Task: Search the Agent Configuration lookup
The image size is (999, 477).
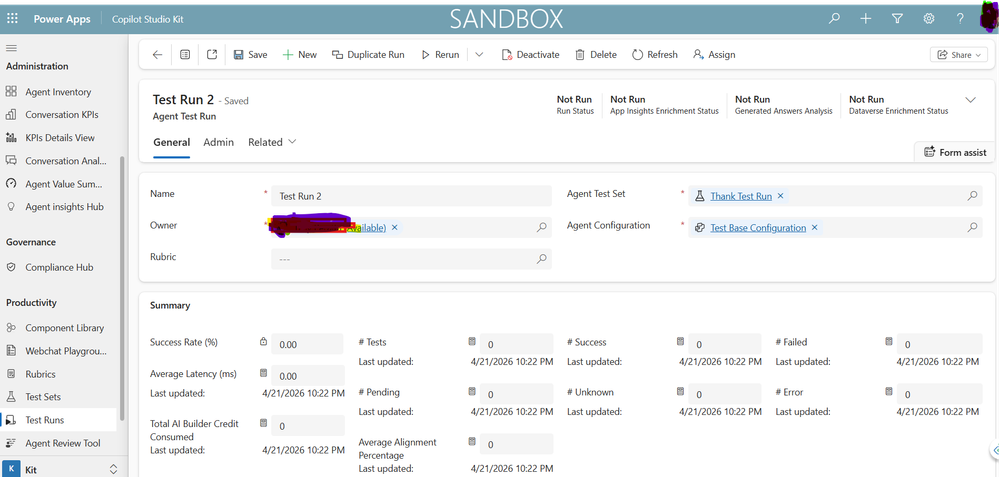Action: click(972, 227)
